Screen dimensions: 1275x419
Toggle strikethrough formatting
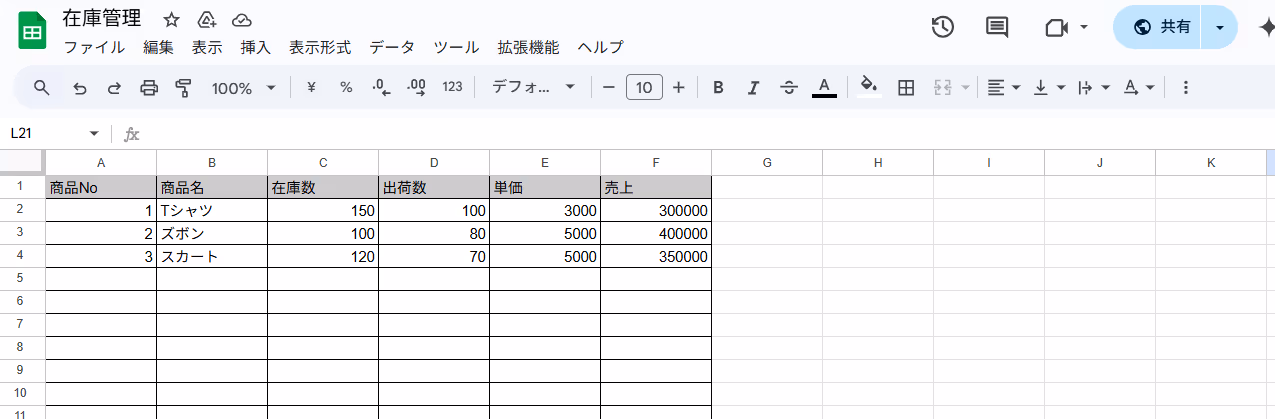click(789, 88)
